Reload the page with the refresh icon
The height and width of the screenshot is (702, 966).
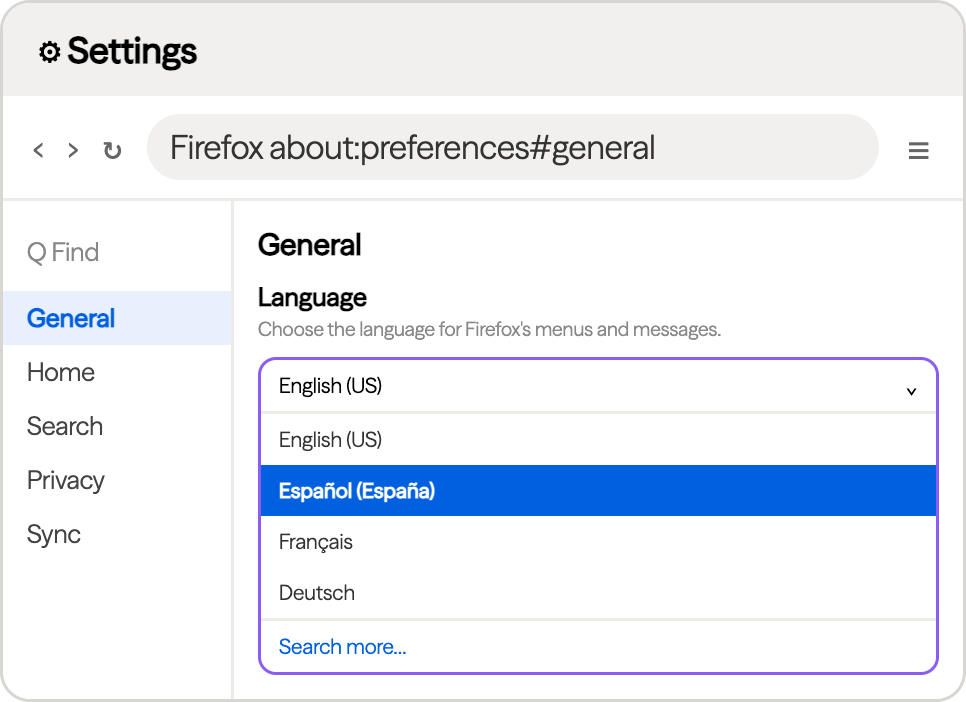[x=112, y=150]
